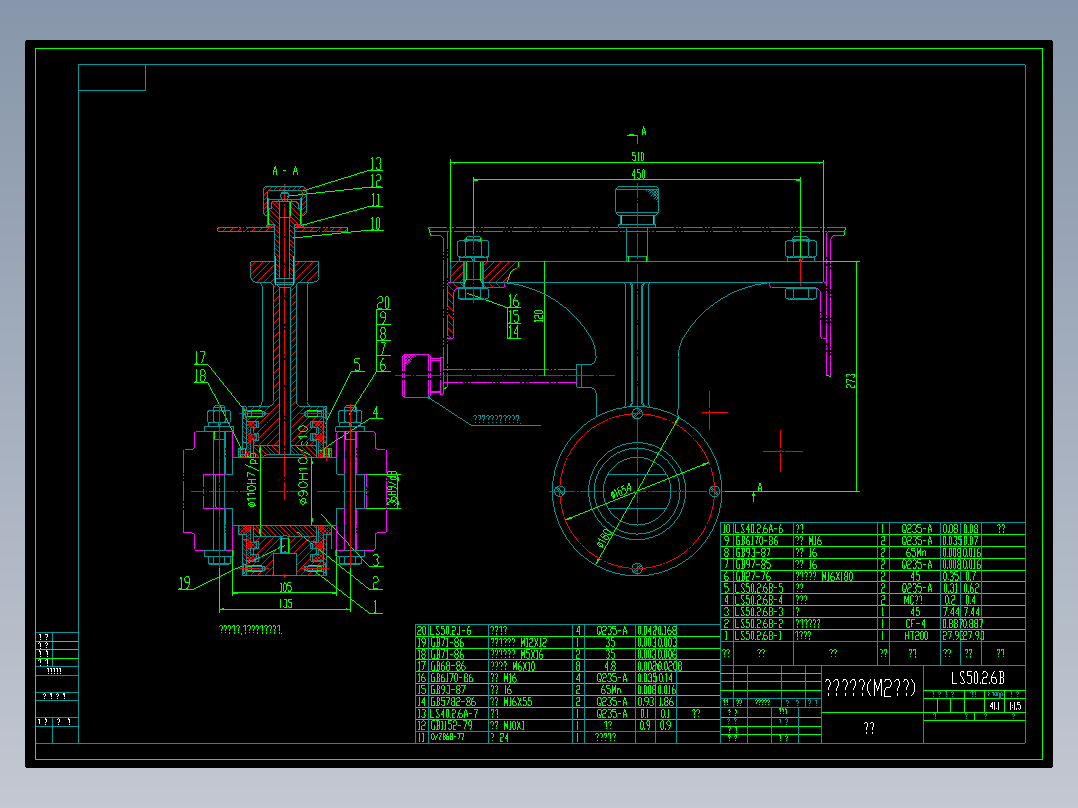
Task: Select callout number 18 left of section view
Action: pyautogui.click(x=200, y=376)
